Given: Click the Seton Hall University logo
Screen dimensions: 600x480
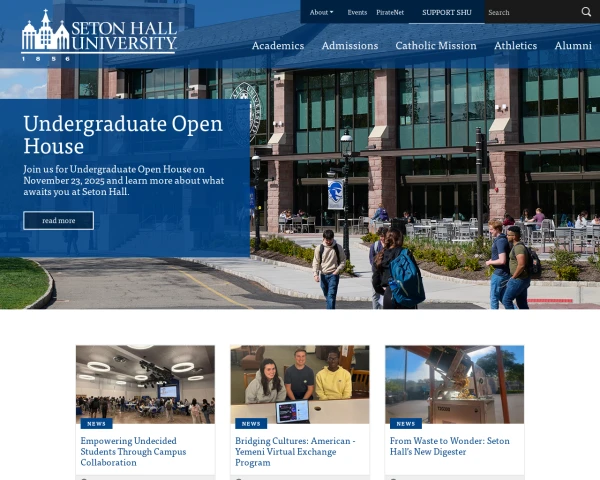Looking at the screenshot, I should [x=99, y=35].
